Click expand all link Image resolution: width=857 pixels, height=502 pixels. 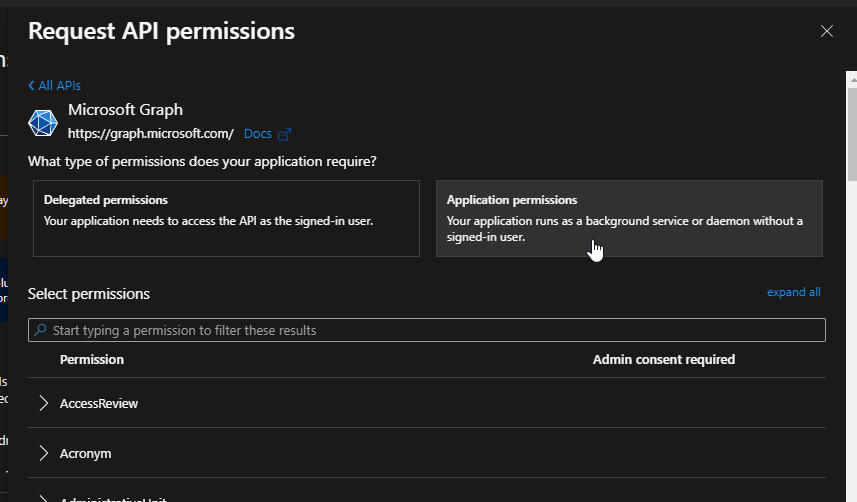click(794, 292)
